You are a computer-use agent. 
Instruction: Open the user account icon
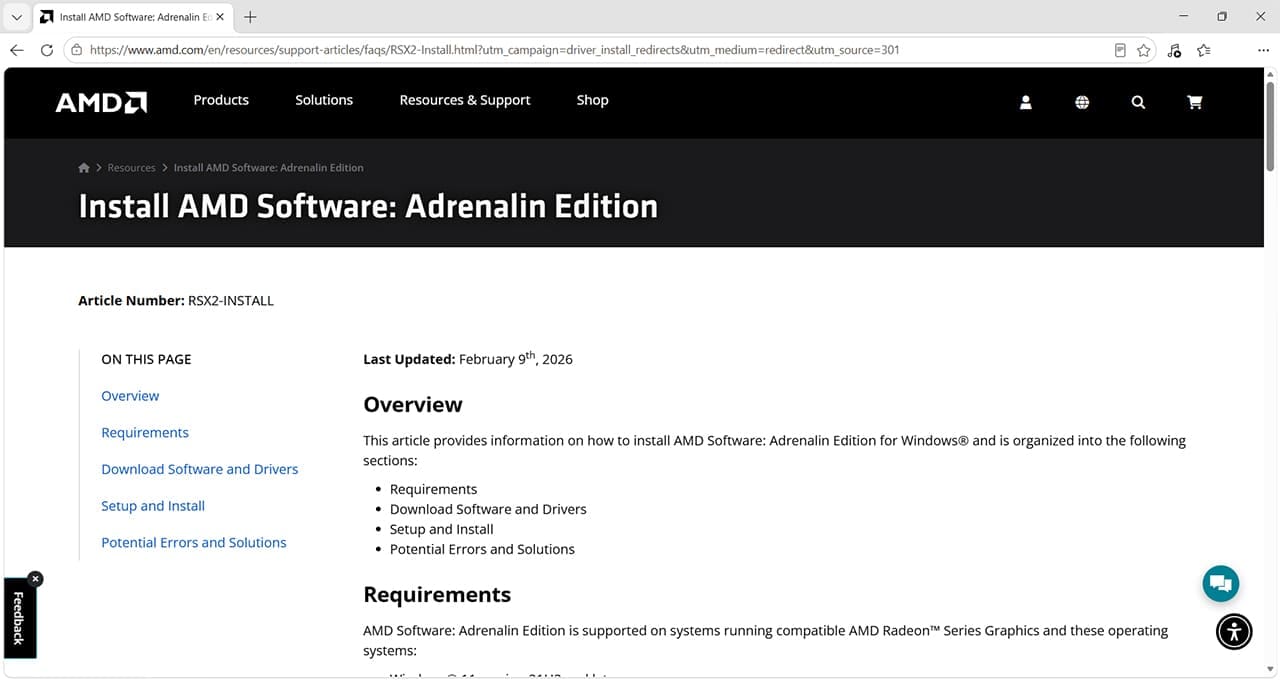(x=1025, y=102)
